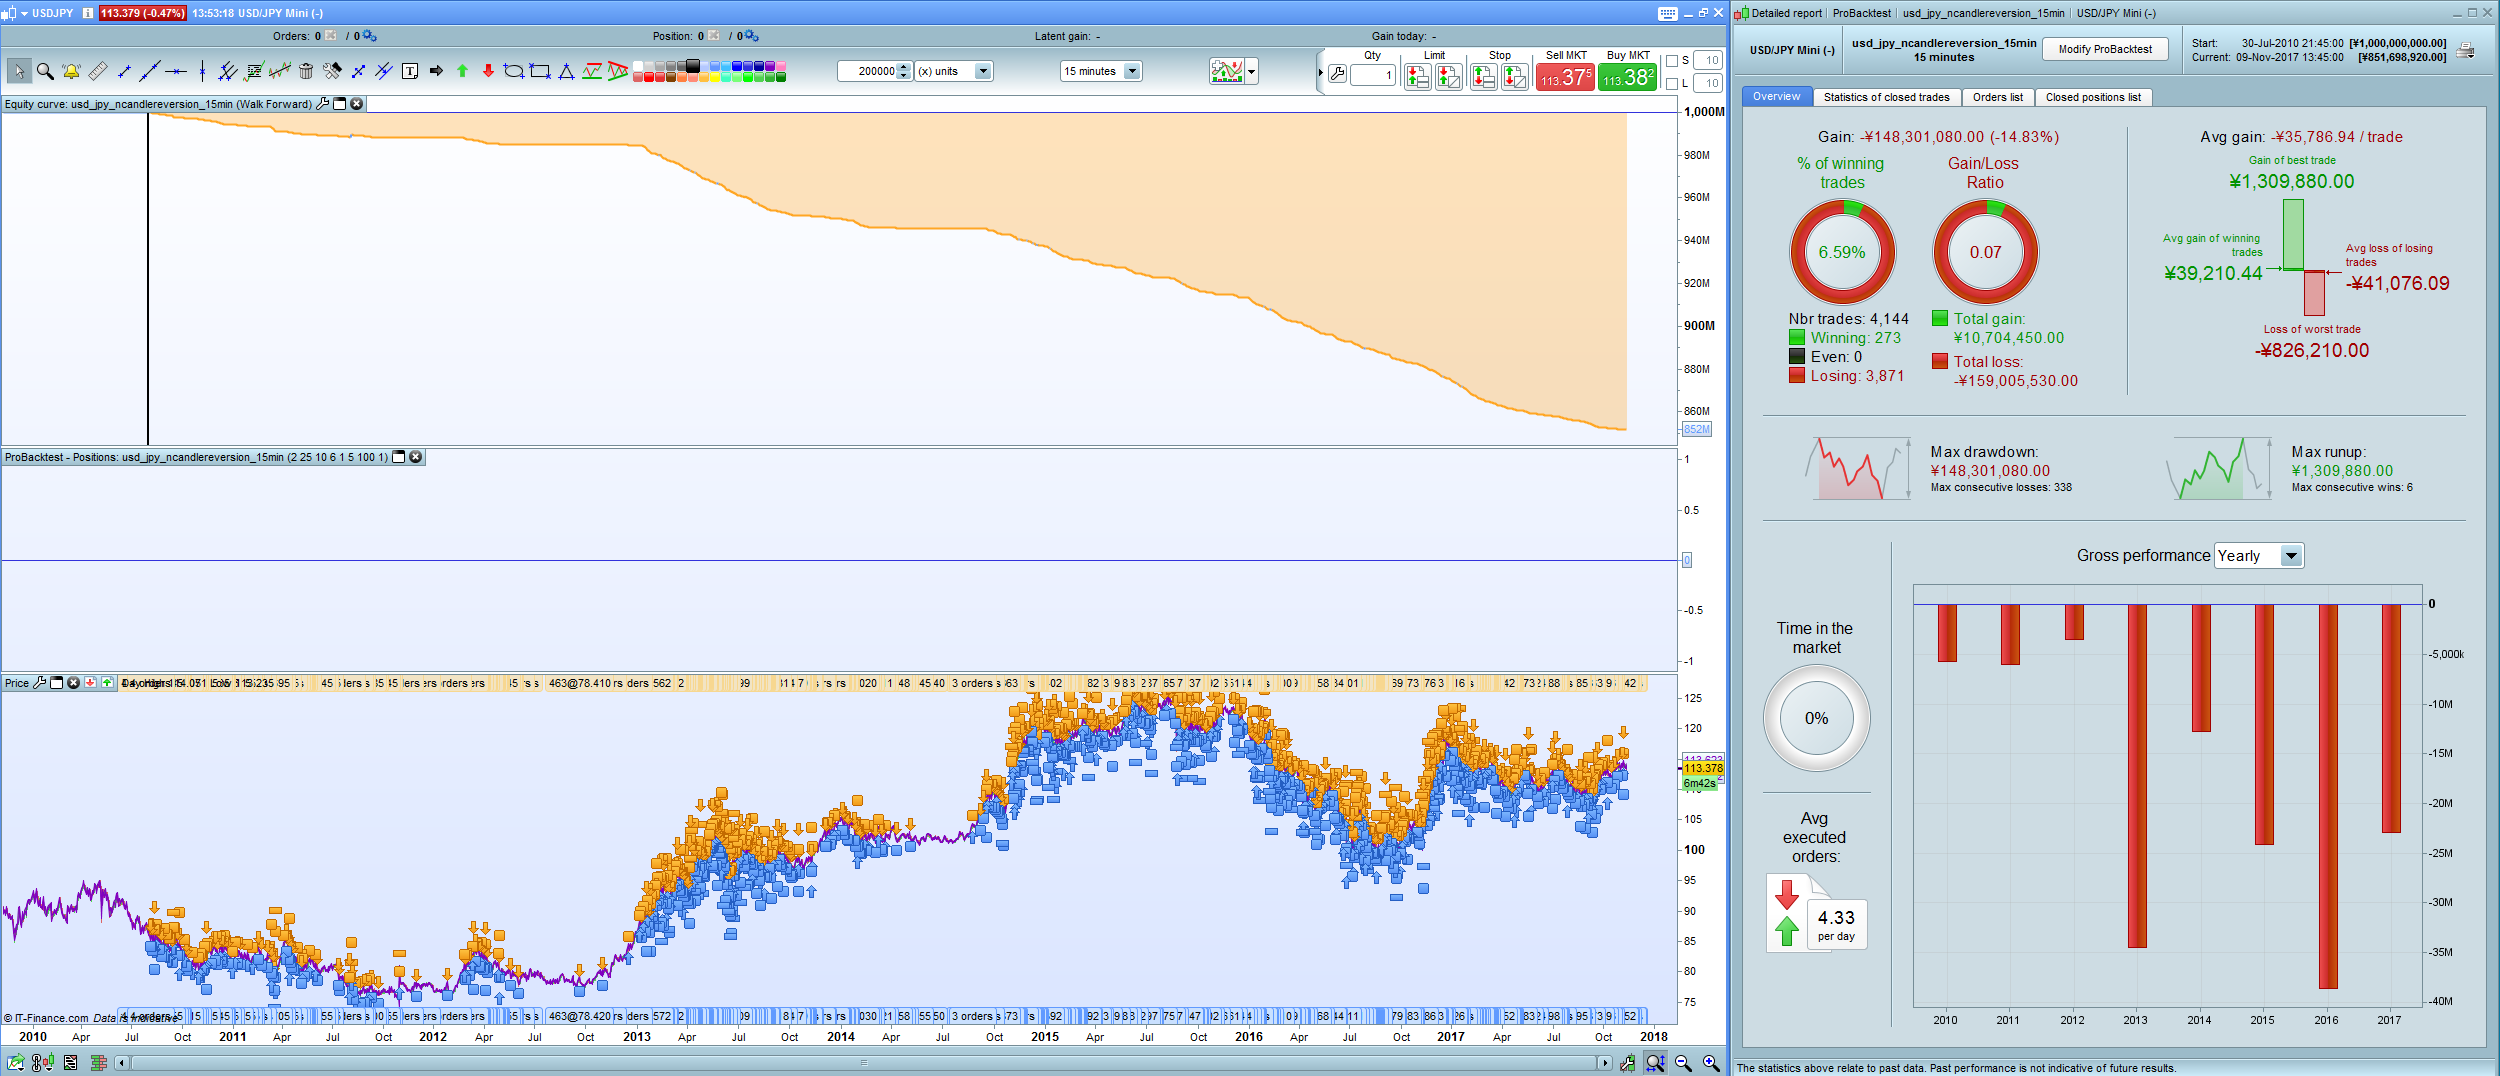Screen dimensions: 2500x1076
Task: Click the zoom out icon below chart
Action: pyautogui.click(x=1683, y=1063)
